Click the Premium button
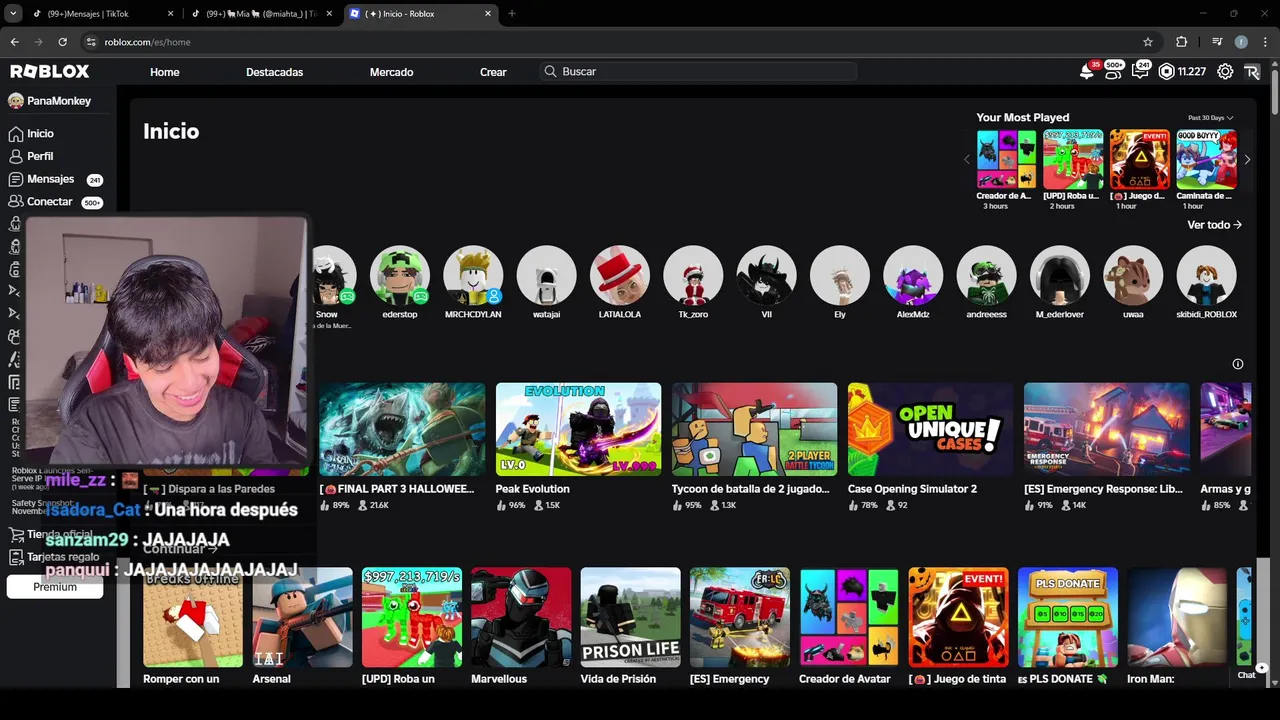The image size is (1280, 720). click(55, 587)
